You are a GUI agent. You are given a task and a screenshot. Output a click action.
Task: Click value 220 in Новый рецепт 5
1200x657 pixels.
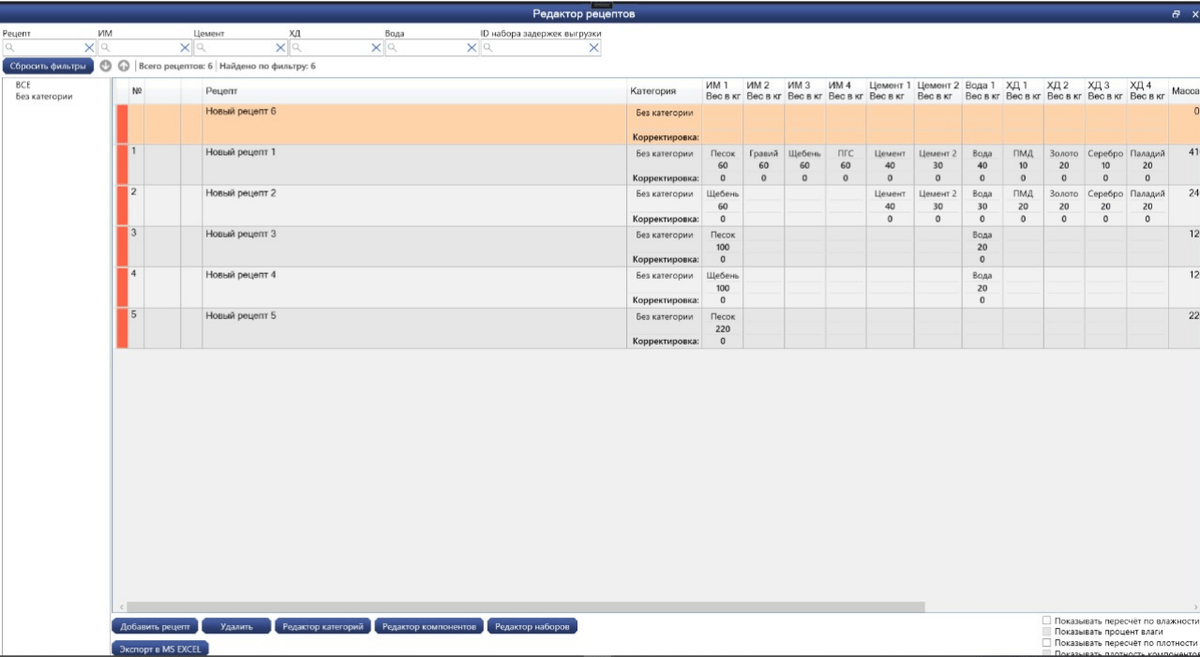723,329
